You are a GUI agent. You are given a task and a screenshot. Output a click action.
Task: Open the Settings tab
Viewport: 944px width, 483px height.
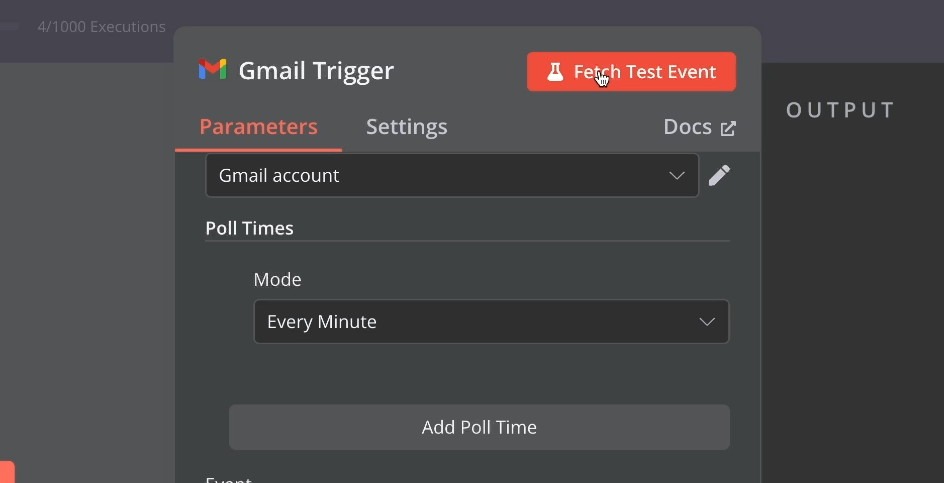(x=406, y=127)
